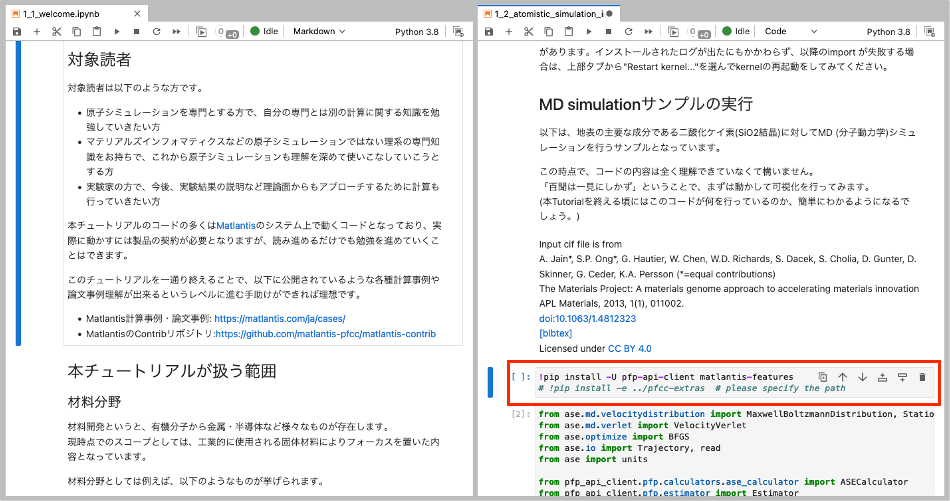The image size is (950, 501).
Task: Move the pip install cell down
Action: tap(862, 377)
